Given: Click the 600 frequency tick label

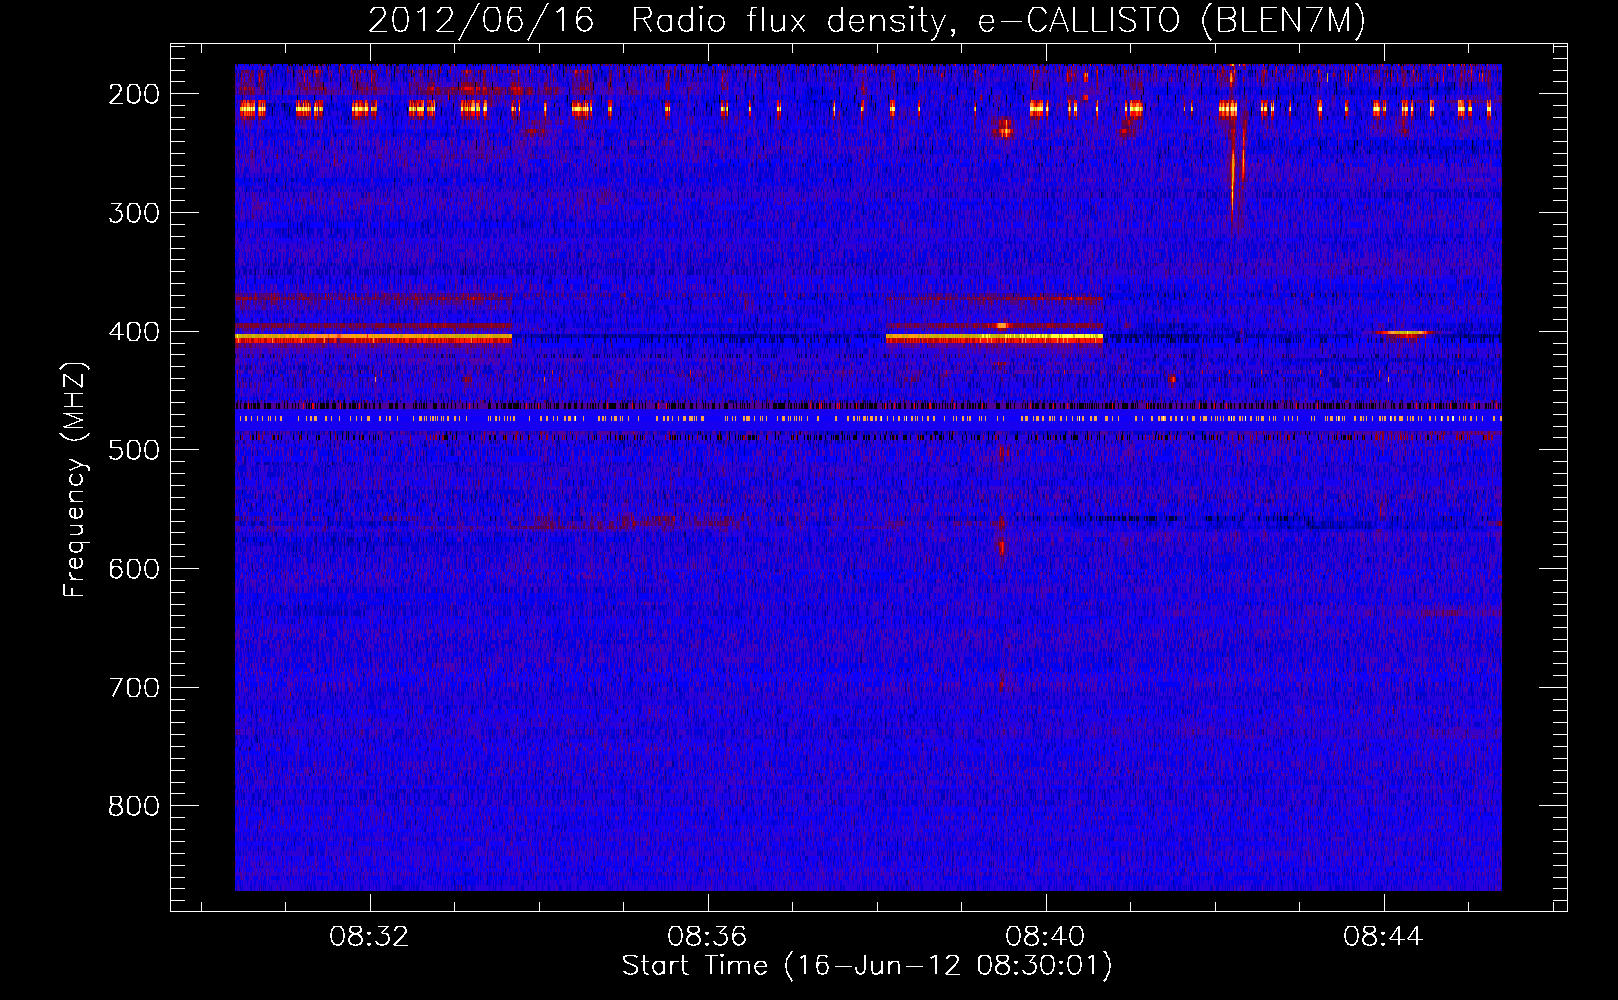Looking at the screenshot, I should 133,569.
